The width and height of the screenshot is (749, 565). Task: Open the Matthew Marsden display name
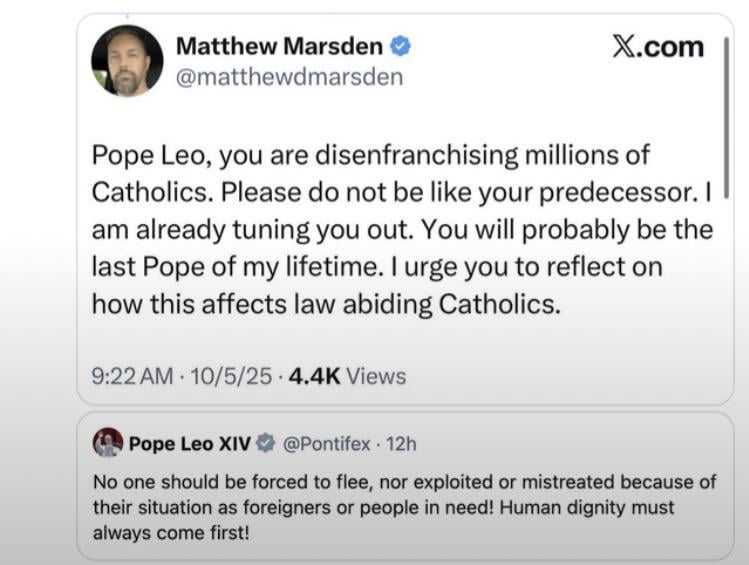click(279, 46)
